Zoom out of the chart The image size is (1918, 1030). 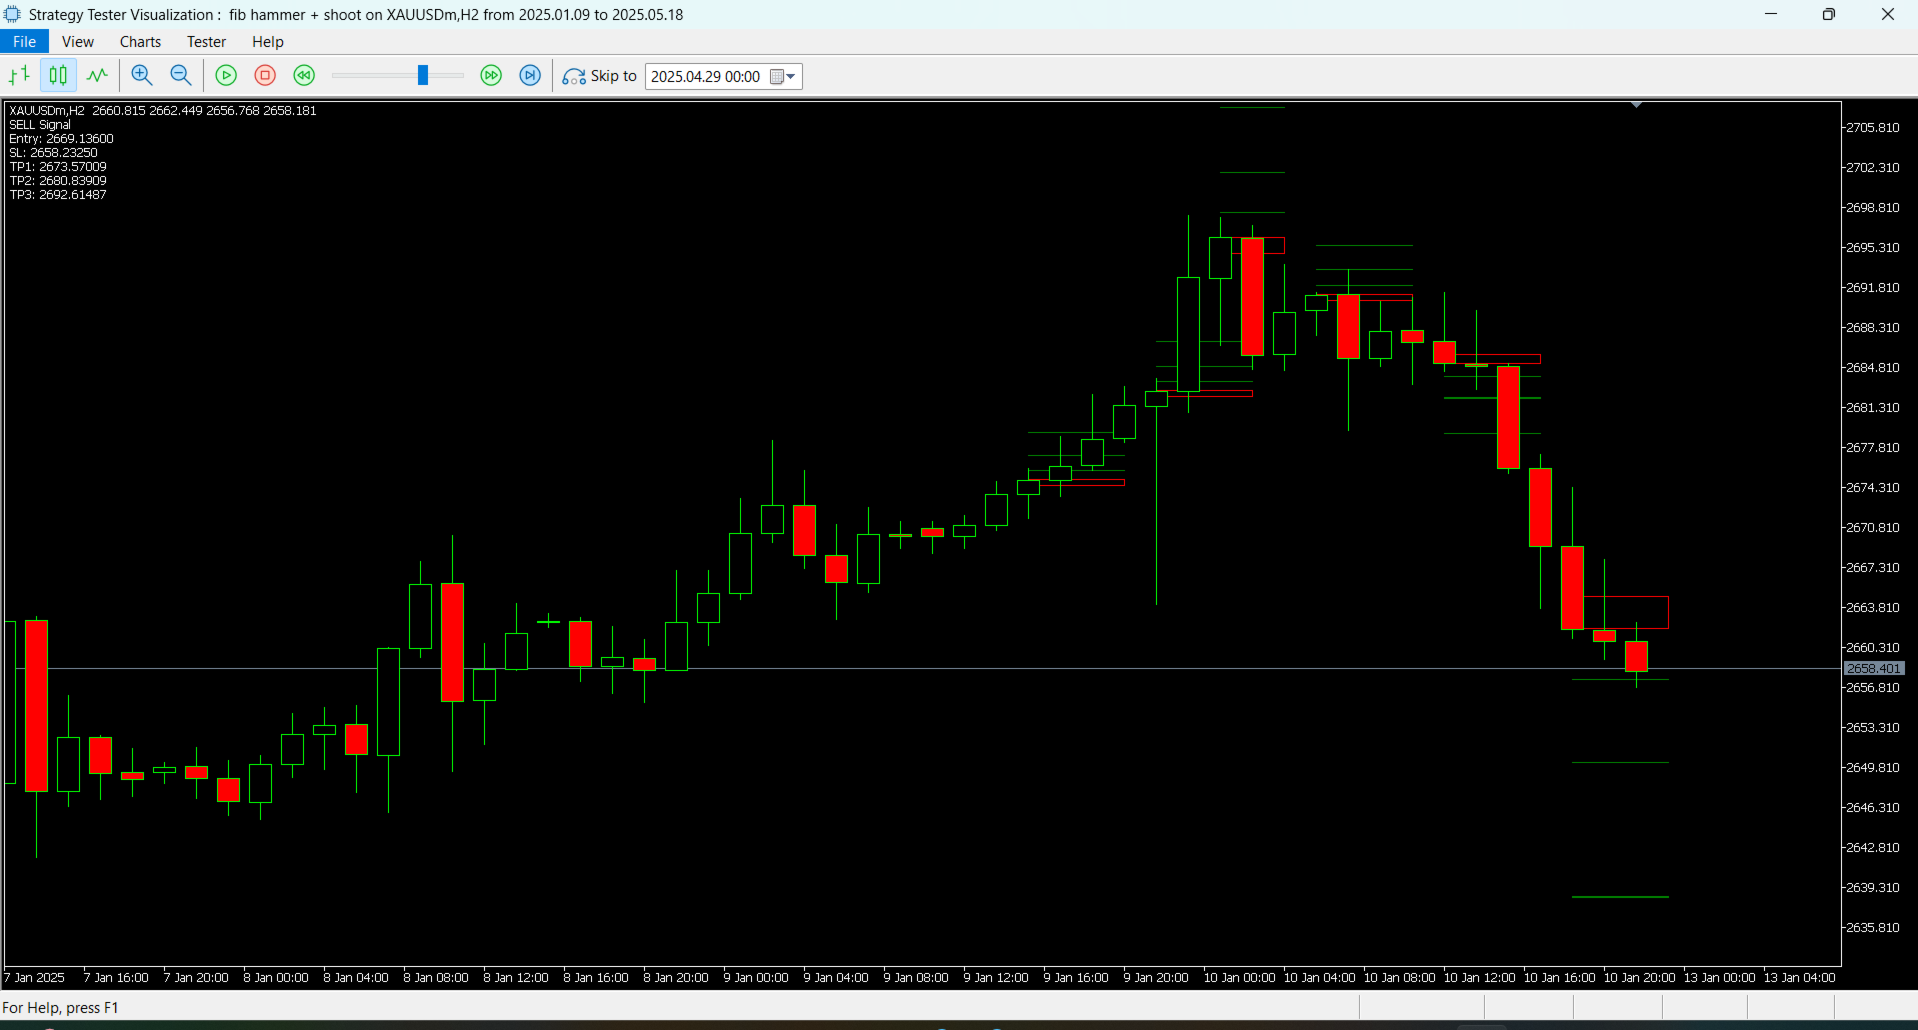181,75
